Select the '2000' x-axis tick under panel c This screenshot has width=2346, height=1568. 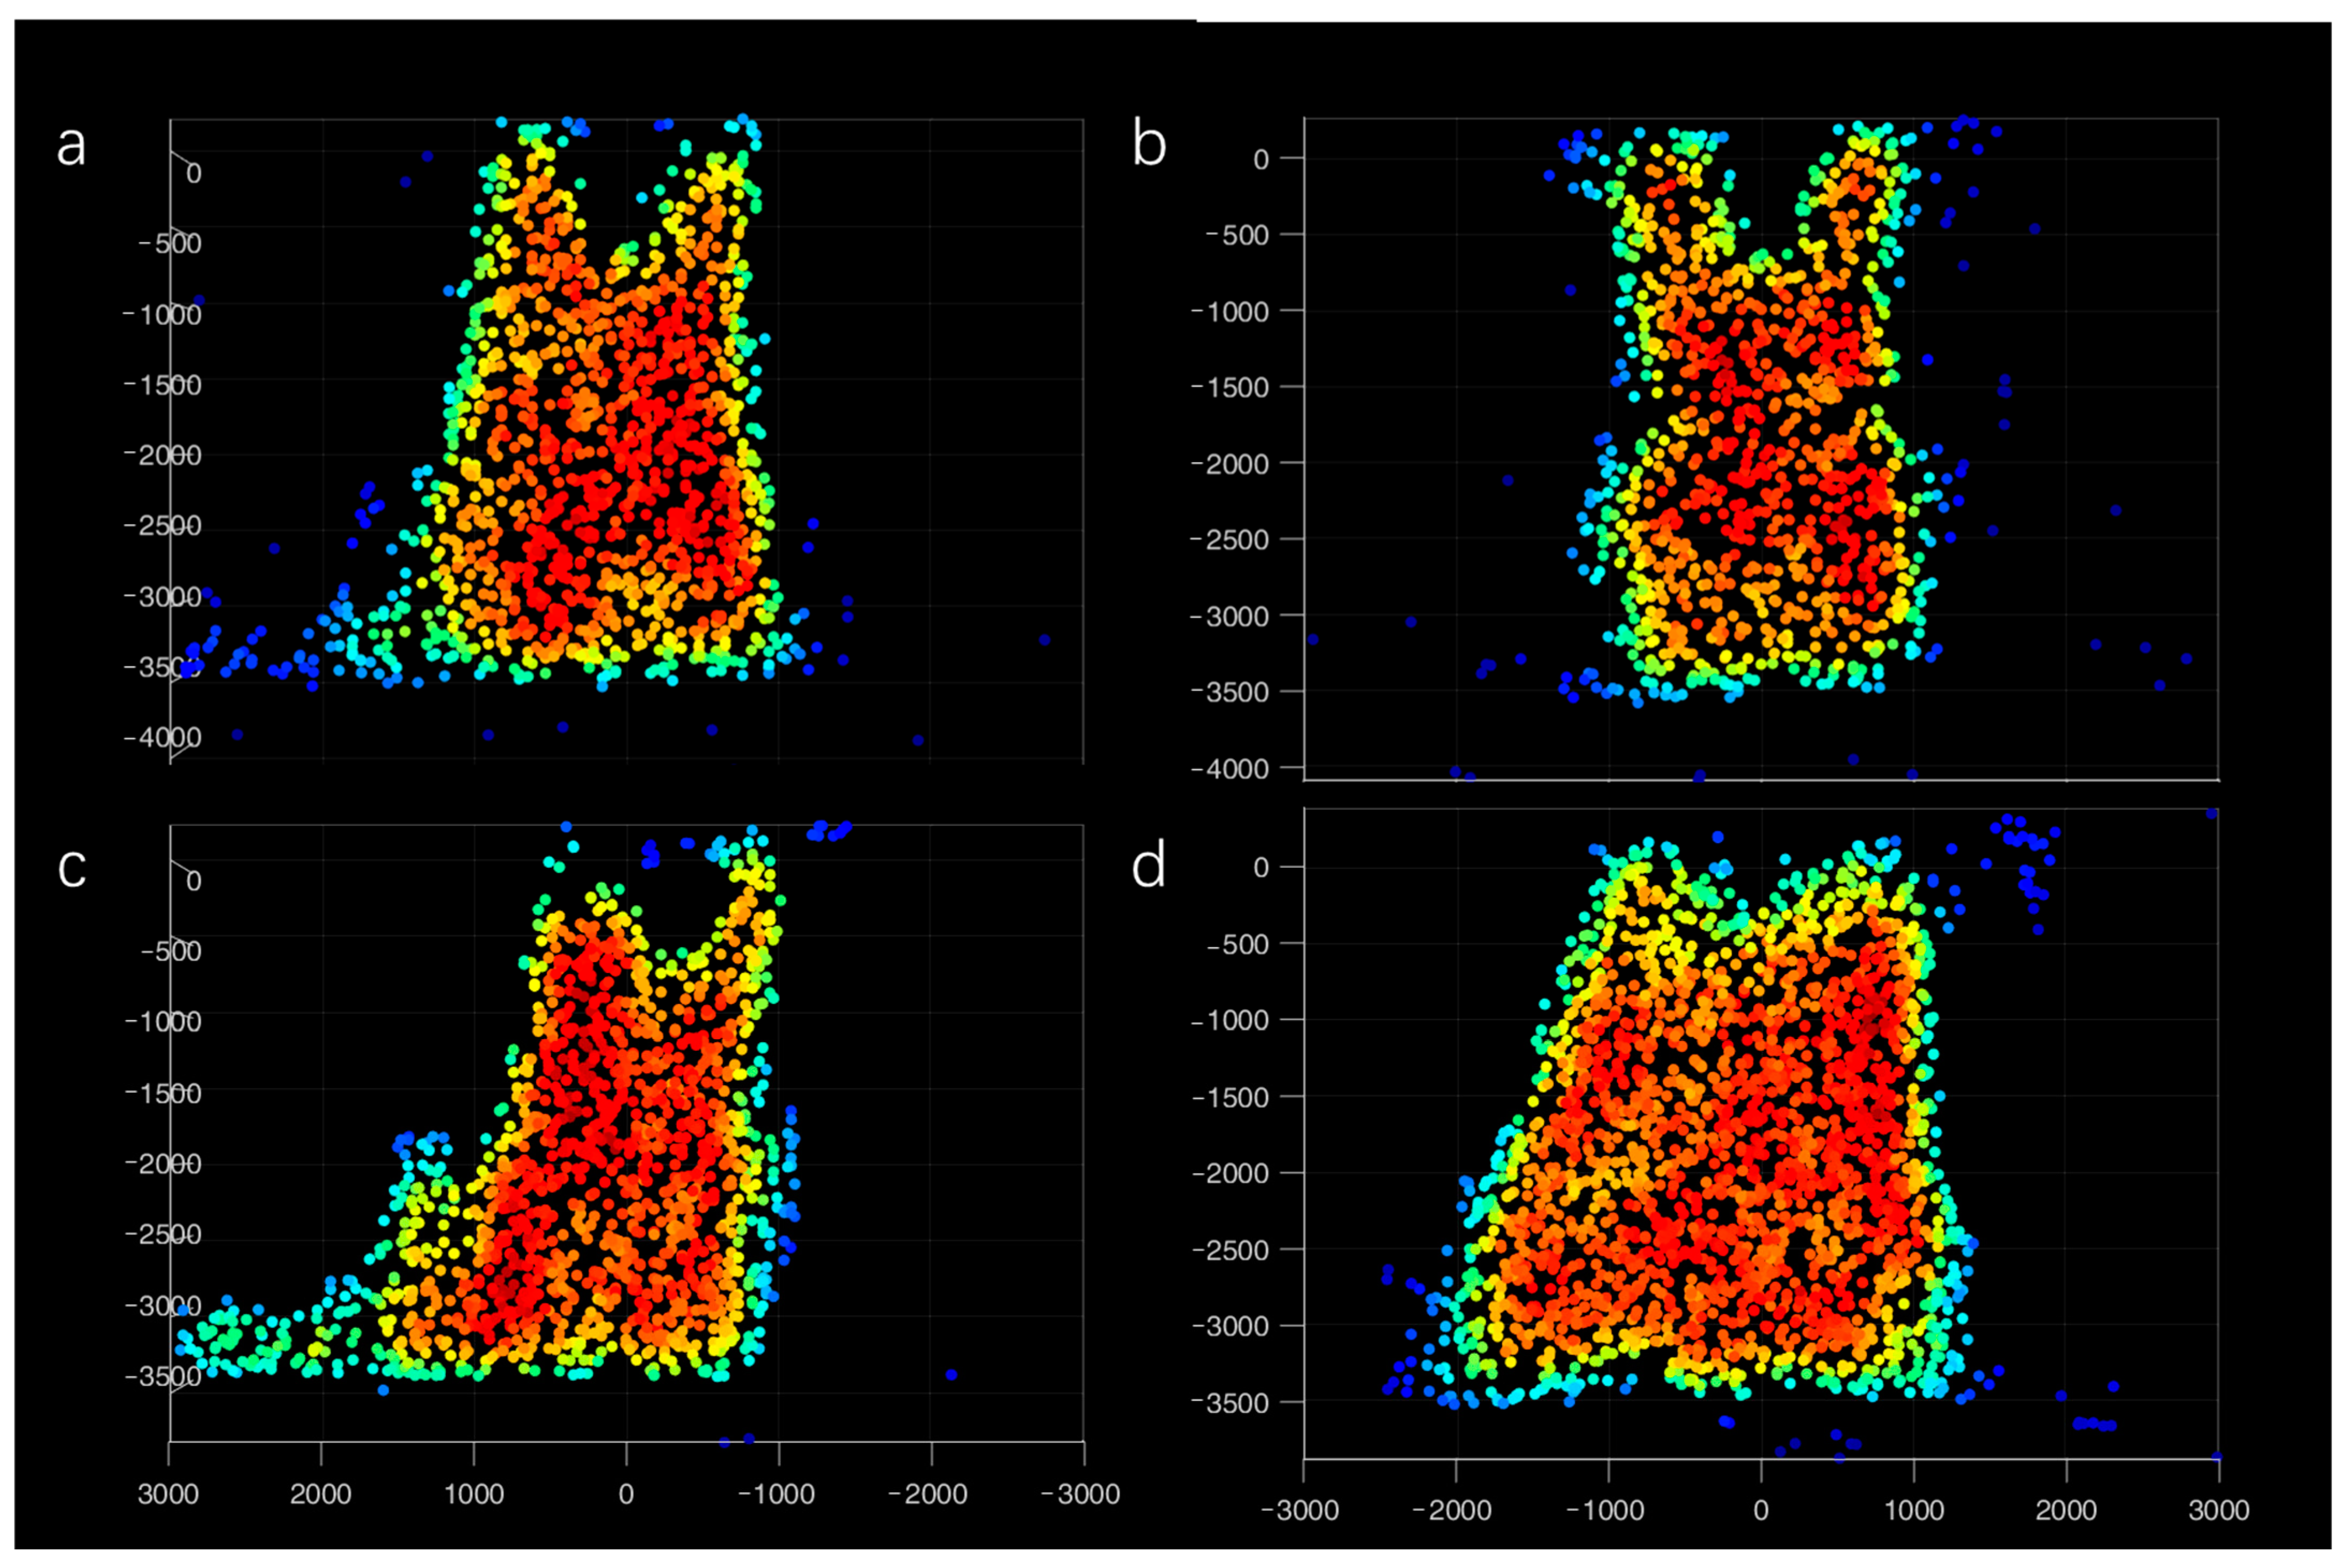pyautogui.click(x=321, y=1495)
